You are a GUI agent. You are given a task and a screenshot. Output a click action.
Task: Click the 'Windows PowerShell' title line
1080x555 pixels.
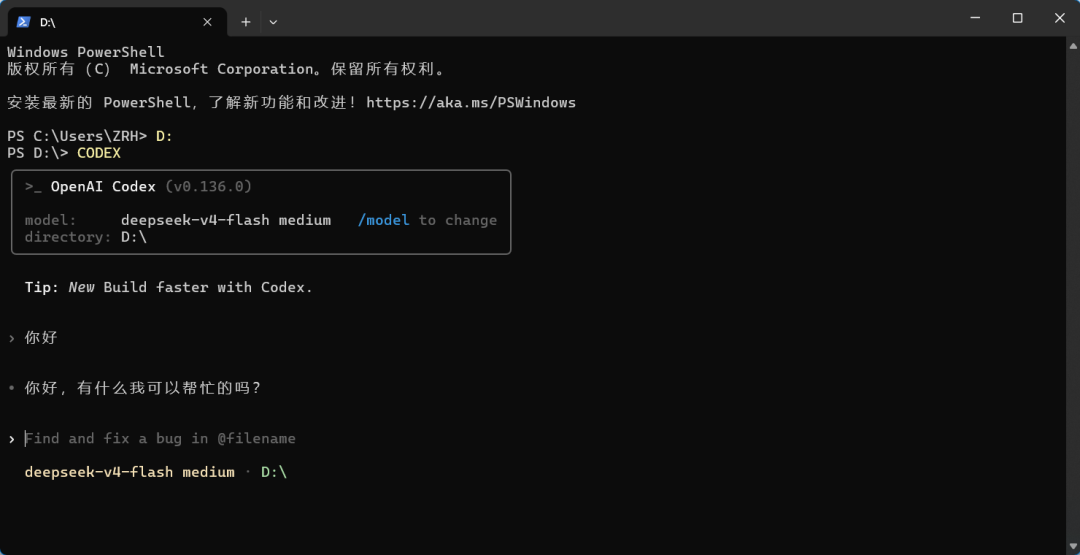coord(86,52)
